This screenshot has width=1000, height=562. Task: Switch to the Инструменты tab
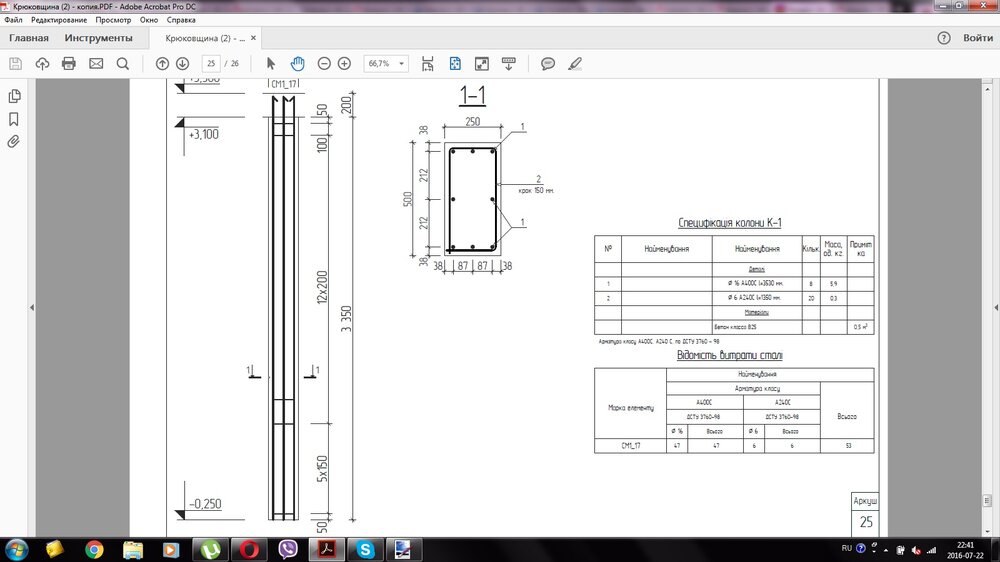click(98, 38)
